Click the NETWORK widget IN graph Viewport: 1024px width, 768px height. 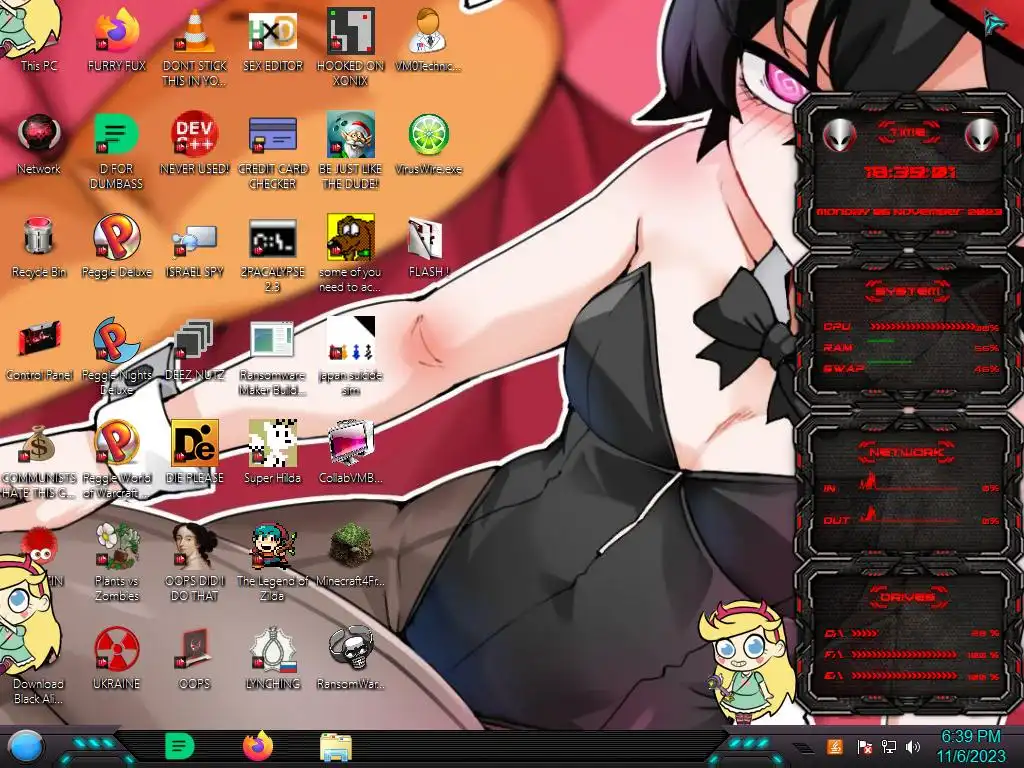[x=908, y=485]
